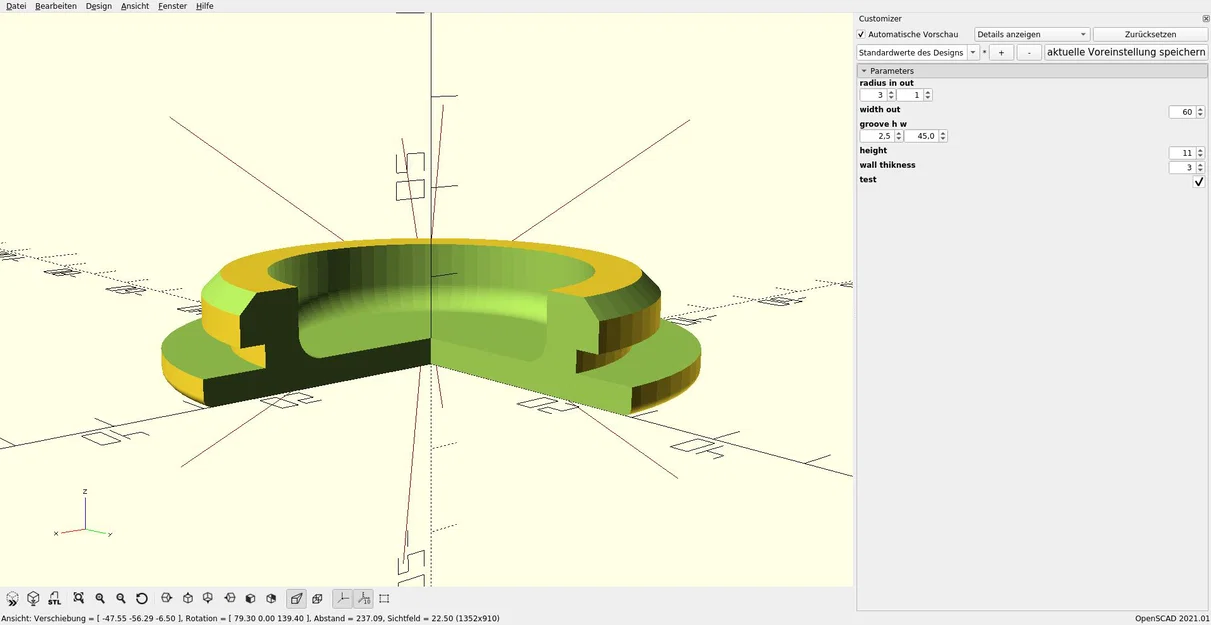This screenshot has height=625, width=1211.
Task: Click the groove h value 2.5
Action: (876, 136)
